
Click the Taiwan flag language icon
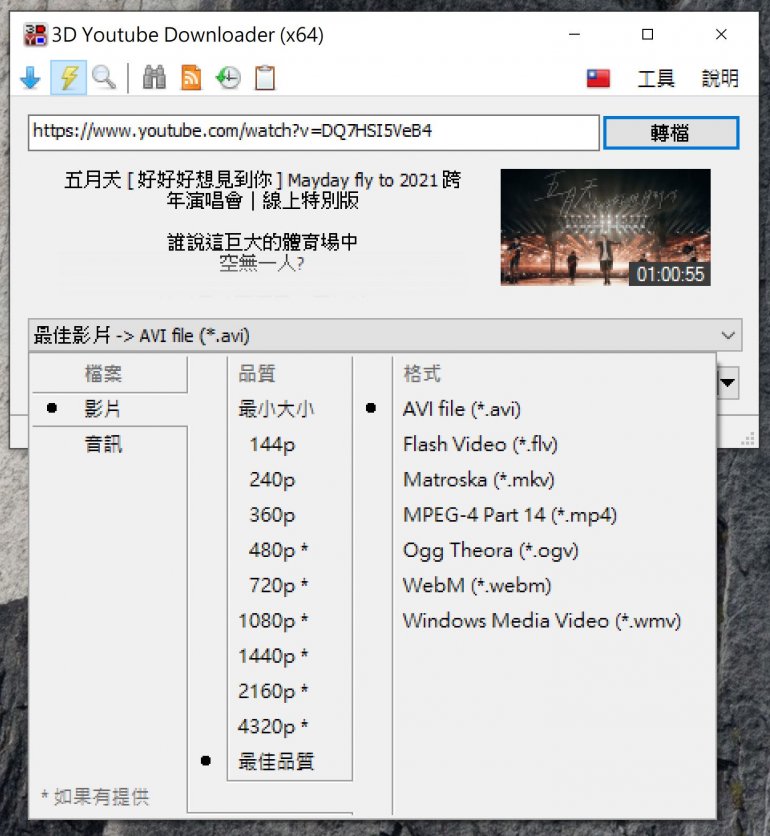[x=598, y=78]
